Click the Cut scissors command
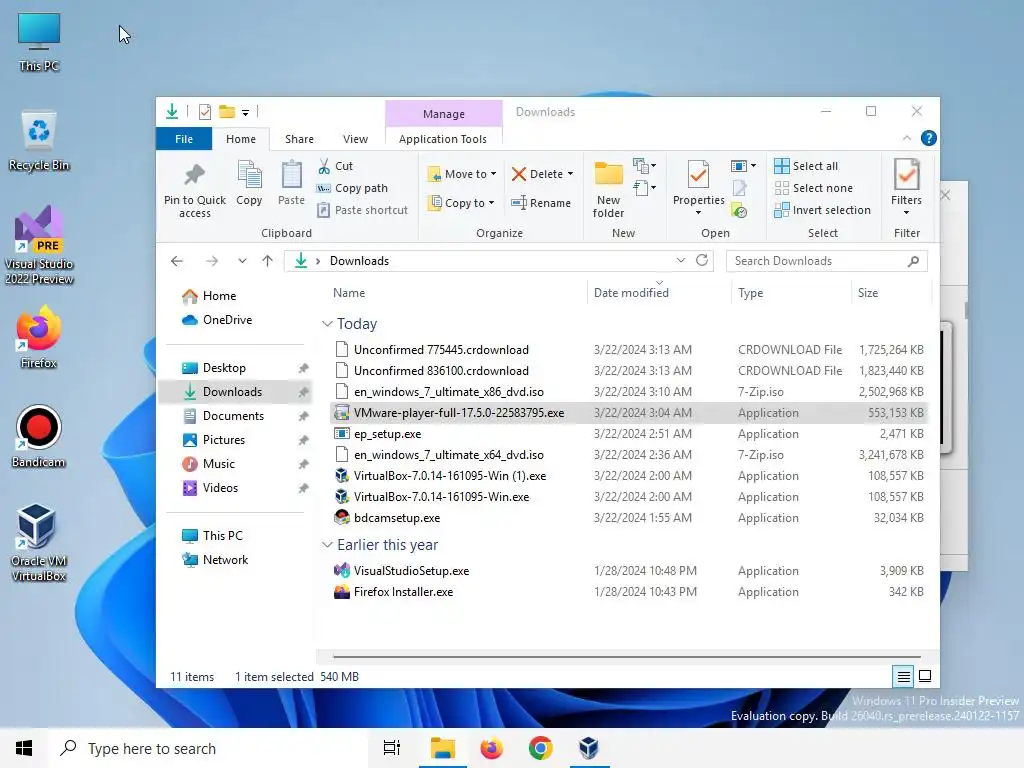The image size is (1024, 768). 336,166
